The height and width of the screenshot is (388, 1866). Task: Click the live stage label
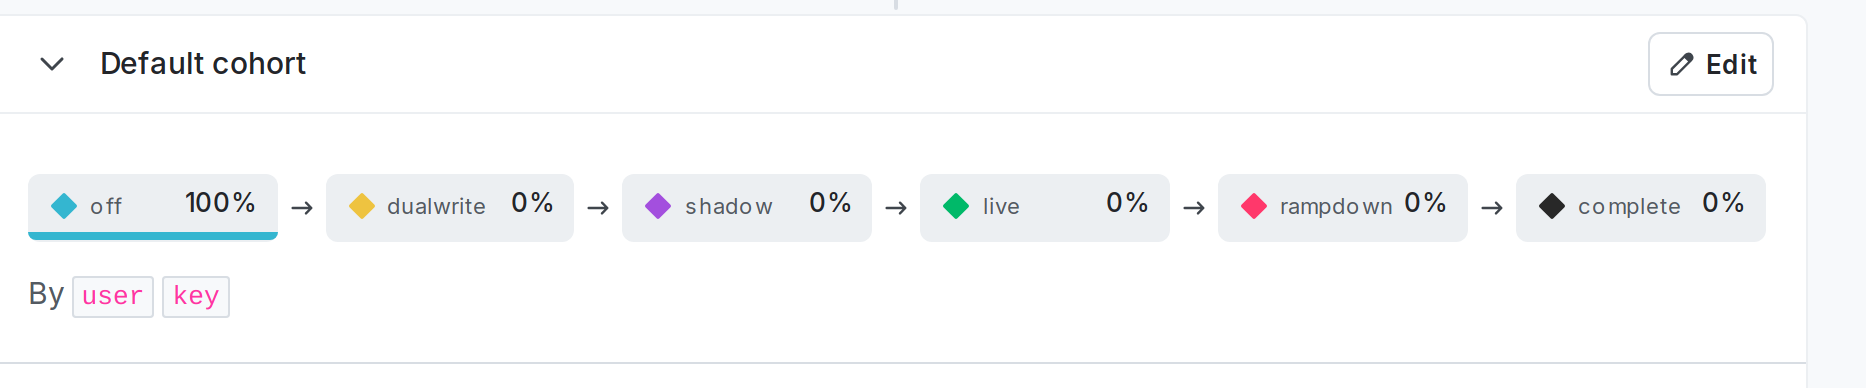pos(1001,207)
